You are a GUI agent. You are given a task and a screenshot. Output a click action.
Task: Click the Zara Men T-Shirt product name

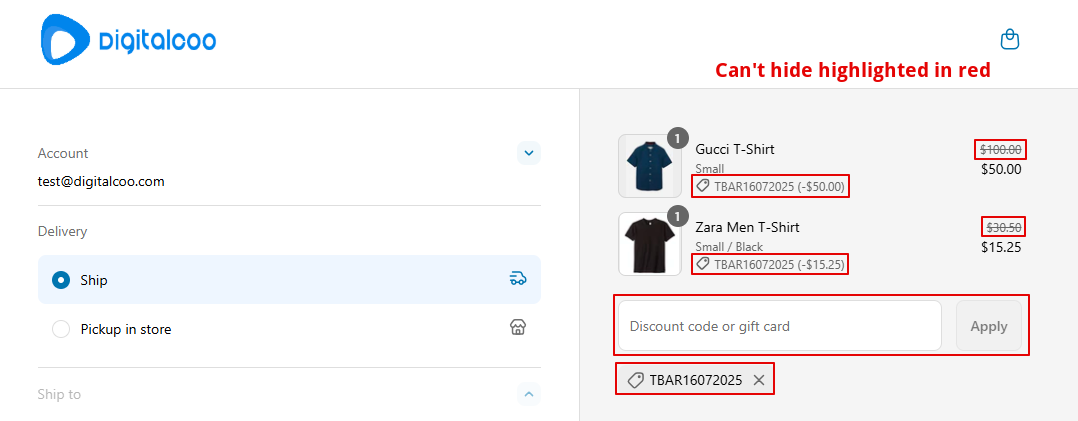tap(747, 227)
